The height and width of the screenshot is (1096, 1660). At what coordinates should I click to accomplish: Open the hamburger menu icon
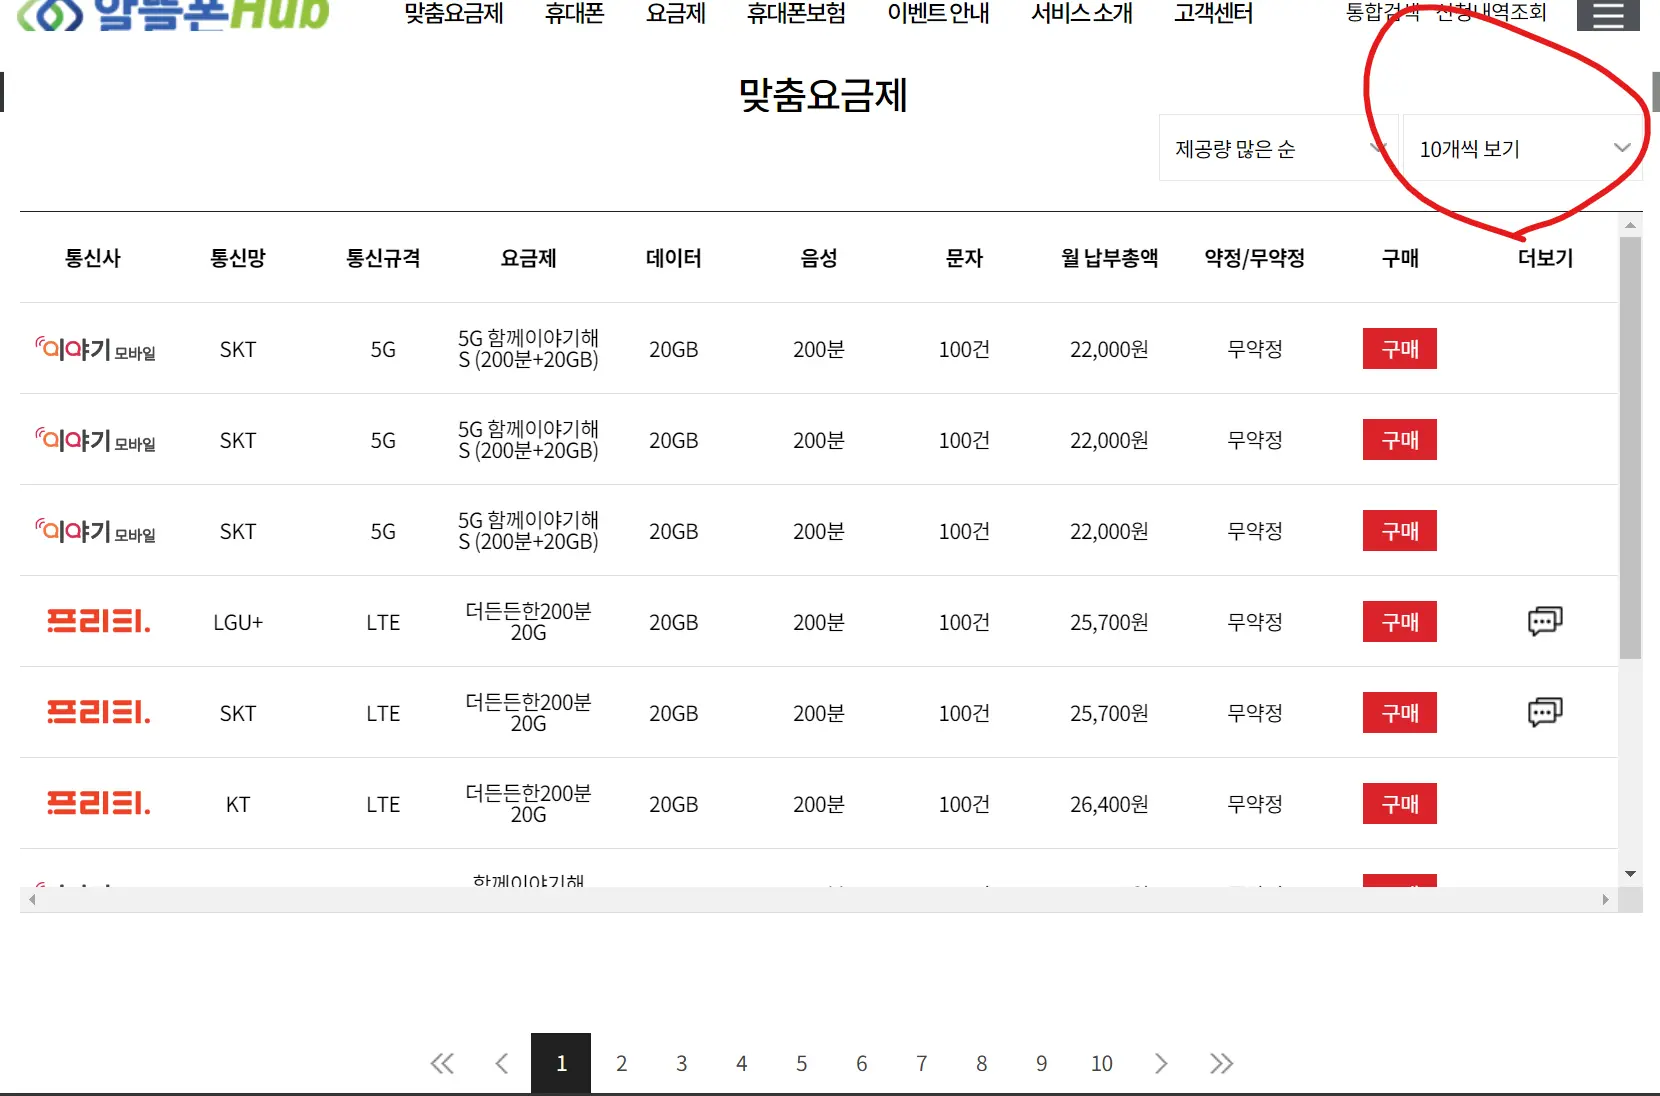1608,15
